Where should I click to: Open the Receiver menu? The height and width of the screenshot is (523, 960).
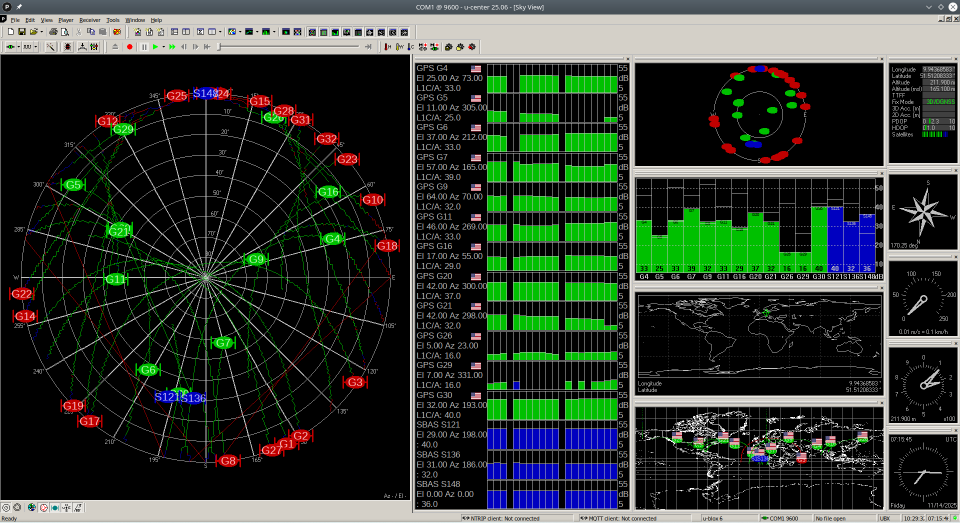(90, 20)
